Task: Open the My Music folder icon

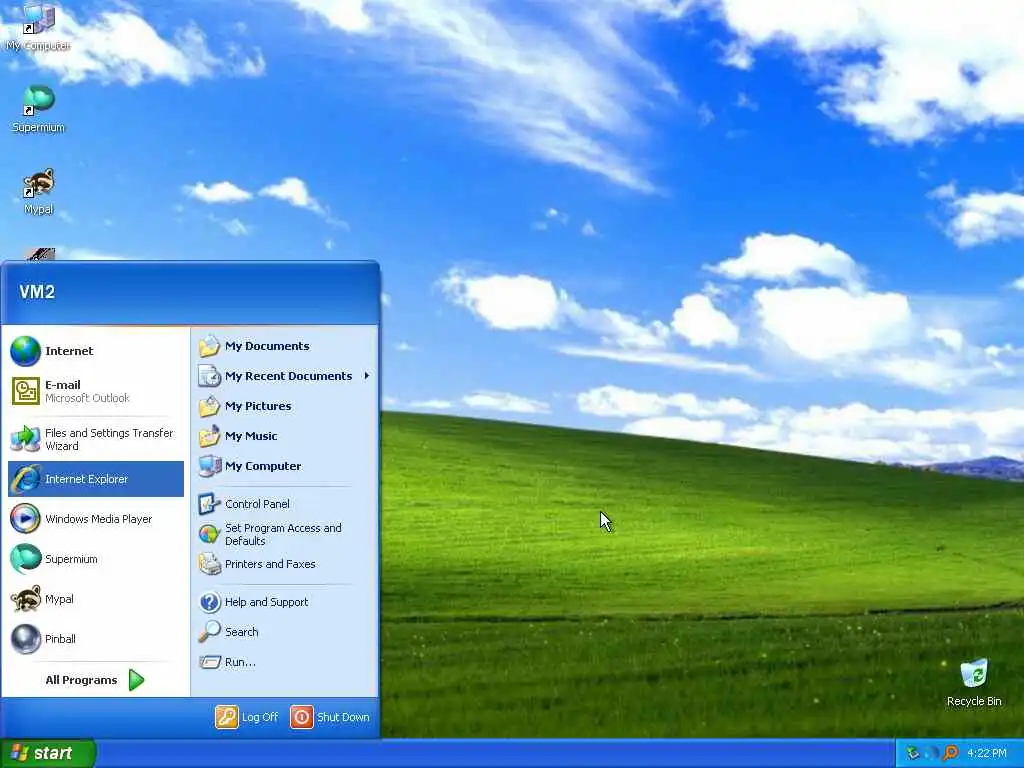Action: (210, 436)
